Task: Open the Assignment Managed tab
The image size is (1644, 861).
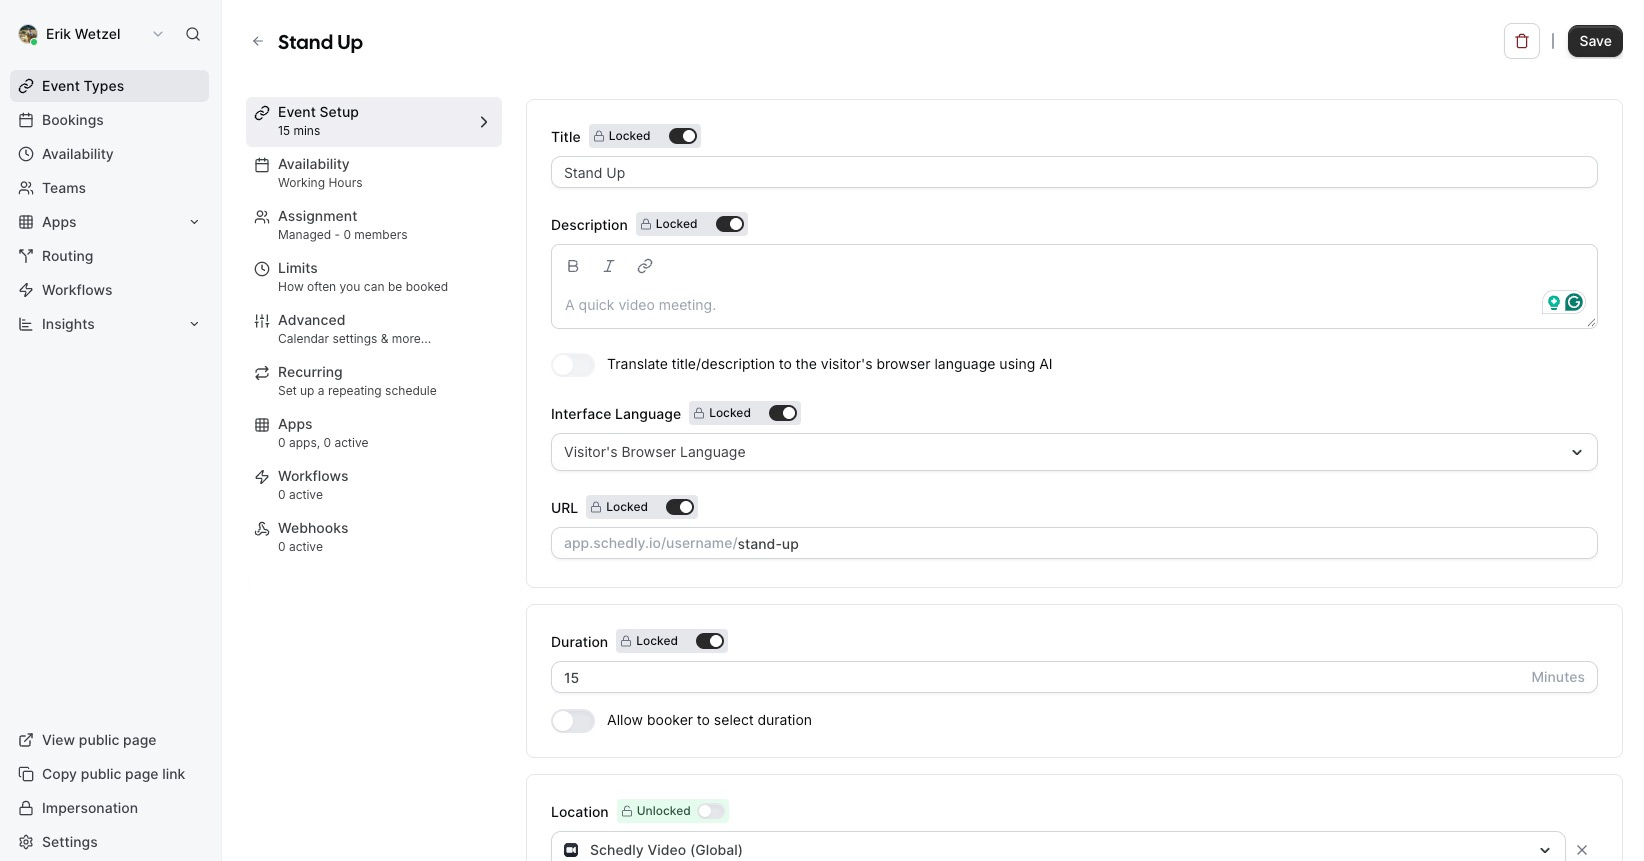Action: coord(374,225)
